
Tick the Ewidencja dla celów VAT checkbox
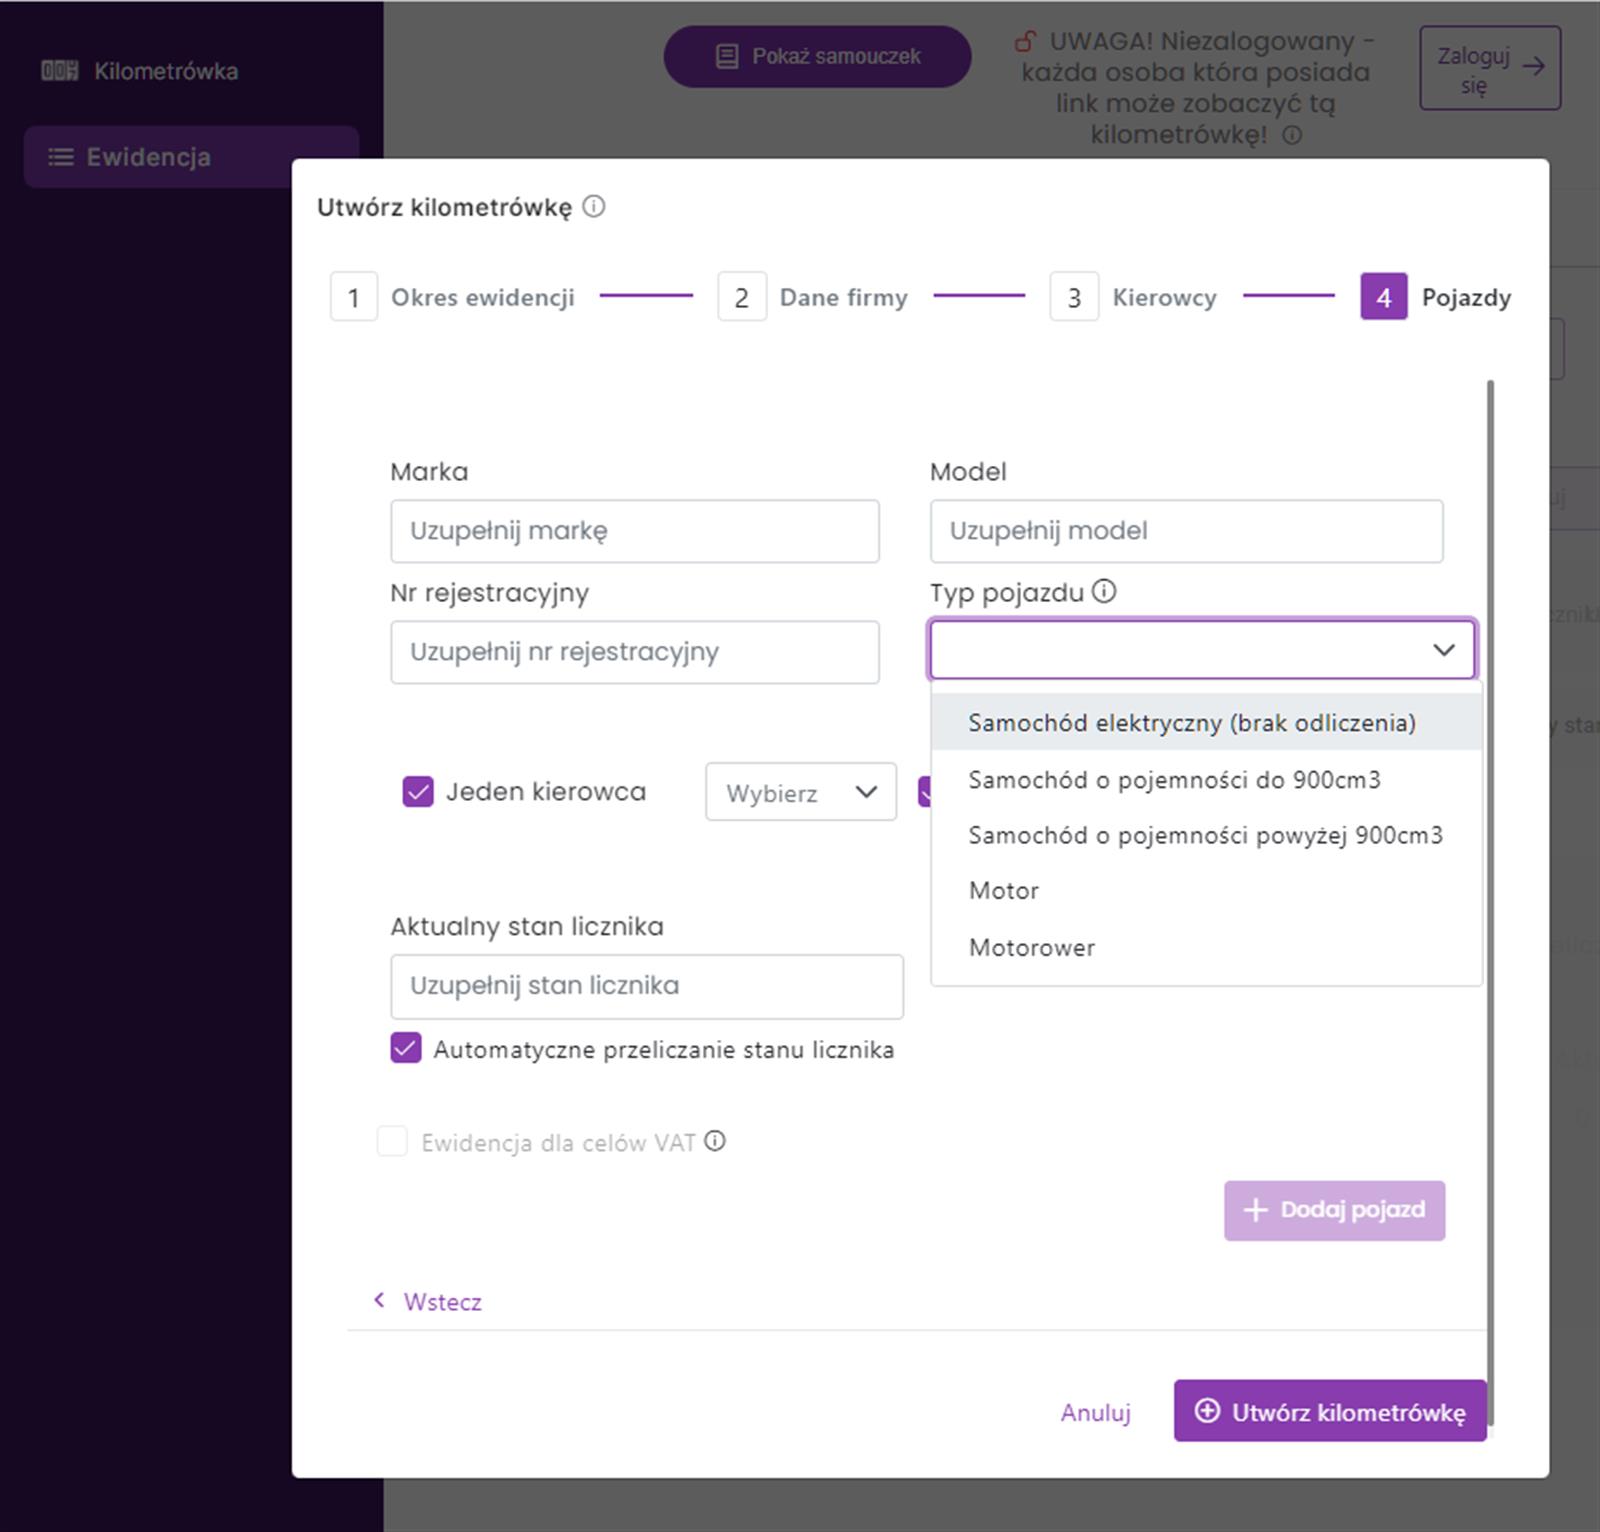coord(392,1142)
